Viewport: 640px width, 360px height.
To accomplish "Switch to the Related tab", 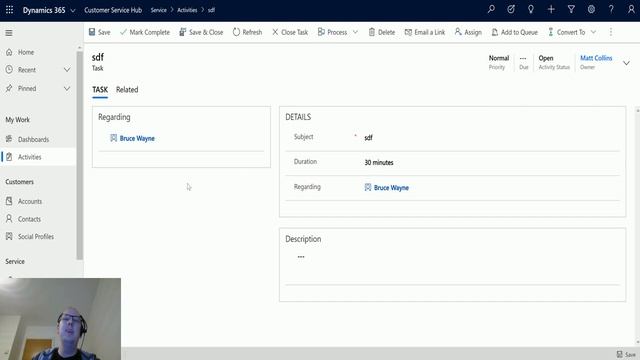I will [127, 90].
